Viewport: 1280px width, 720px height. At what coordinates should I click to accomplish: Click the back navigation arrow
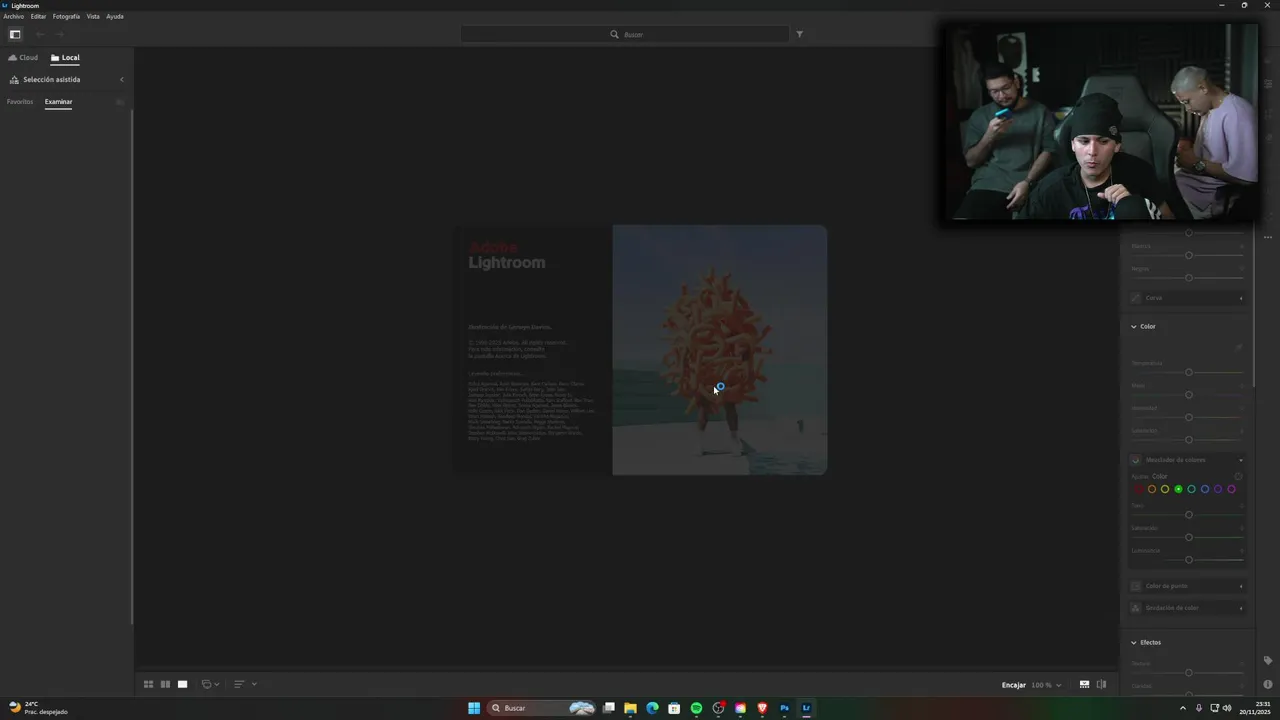(x=41, y=34)
